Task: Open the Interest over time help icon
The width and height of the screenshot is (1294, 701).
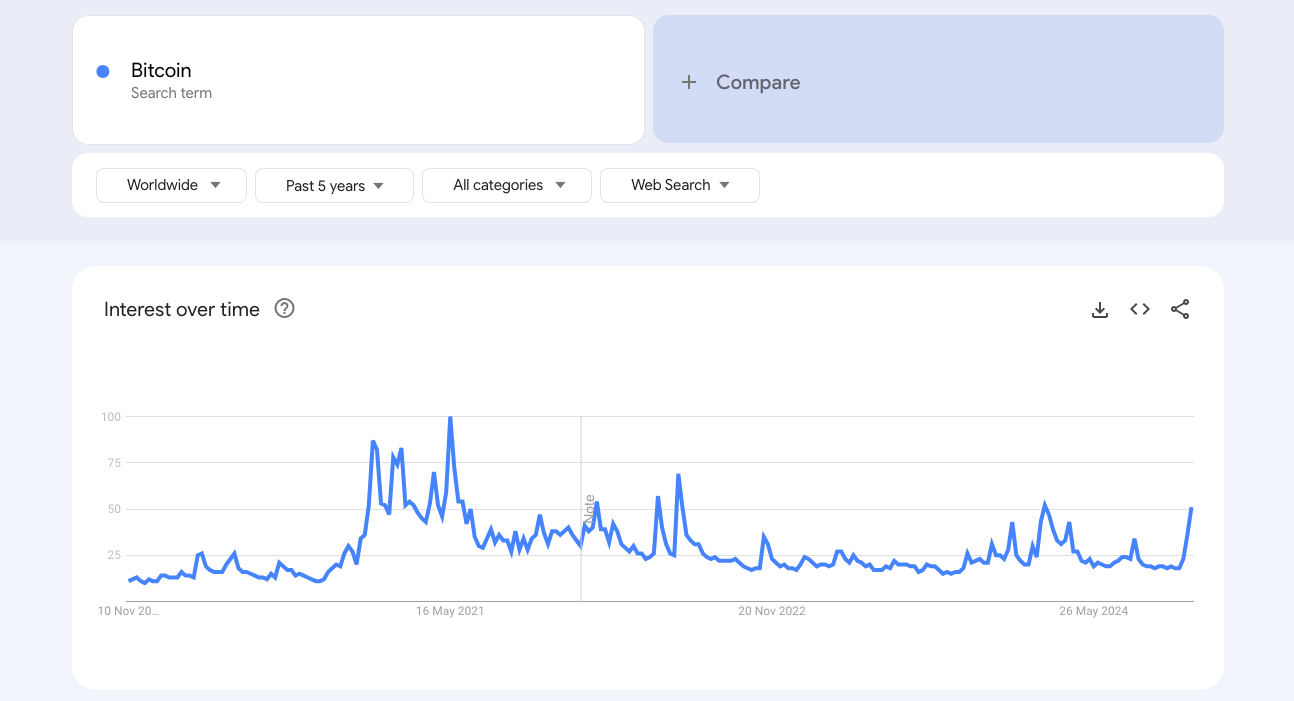Action: click(x=284, y=309)
